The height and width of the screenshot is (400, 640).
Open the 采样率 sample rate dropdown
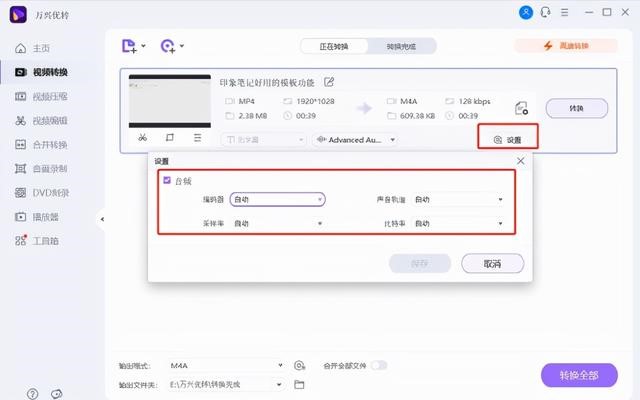pyautogui.click(x=278, y=223)
